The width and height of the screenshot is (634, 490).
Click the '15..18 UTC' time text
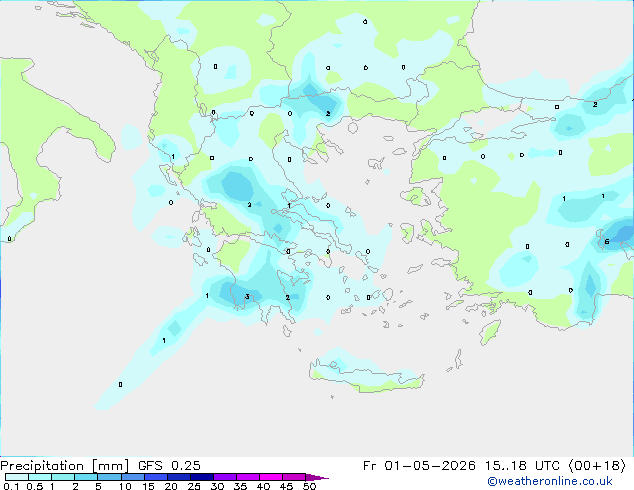[x=522, y=466]
